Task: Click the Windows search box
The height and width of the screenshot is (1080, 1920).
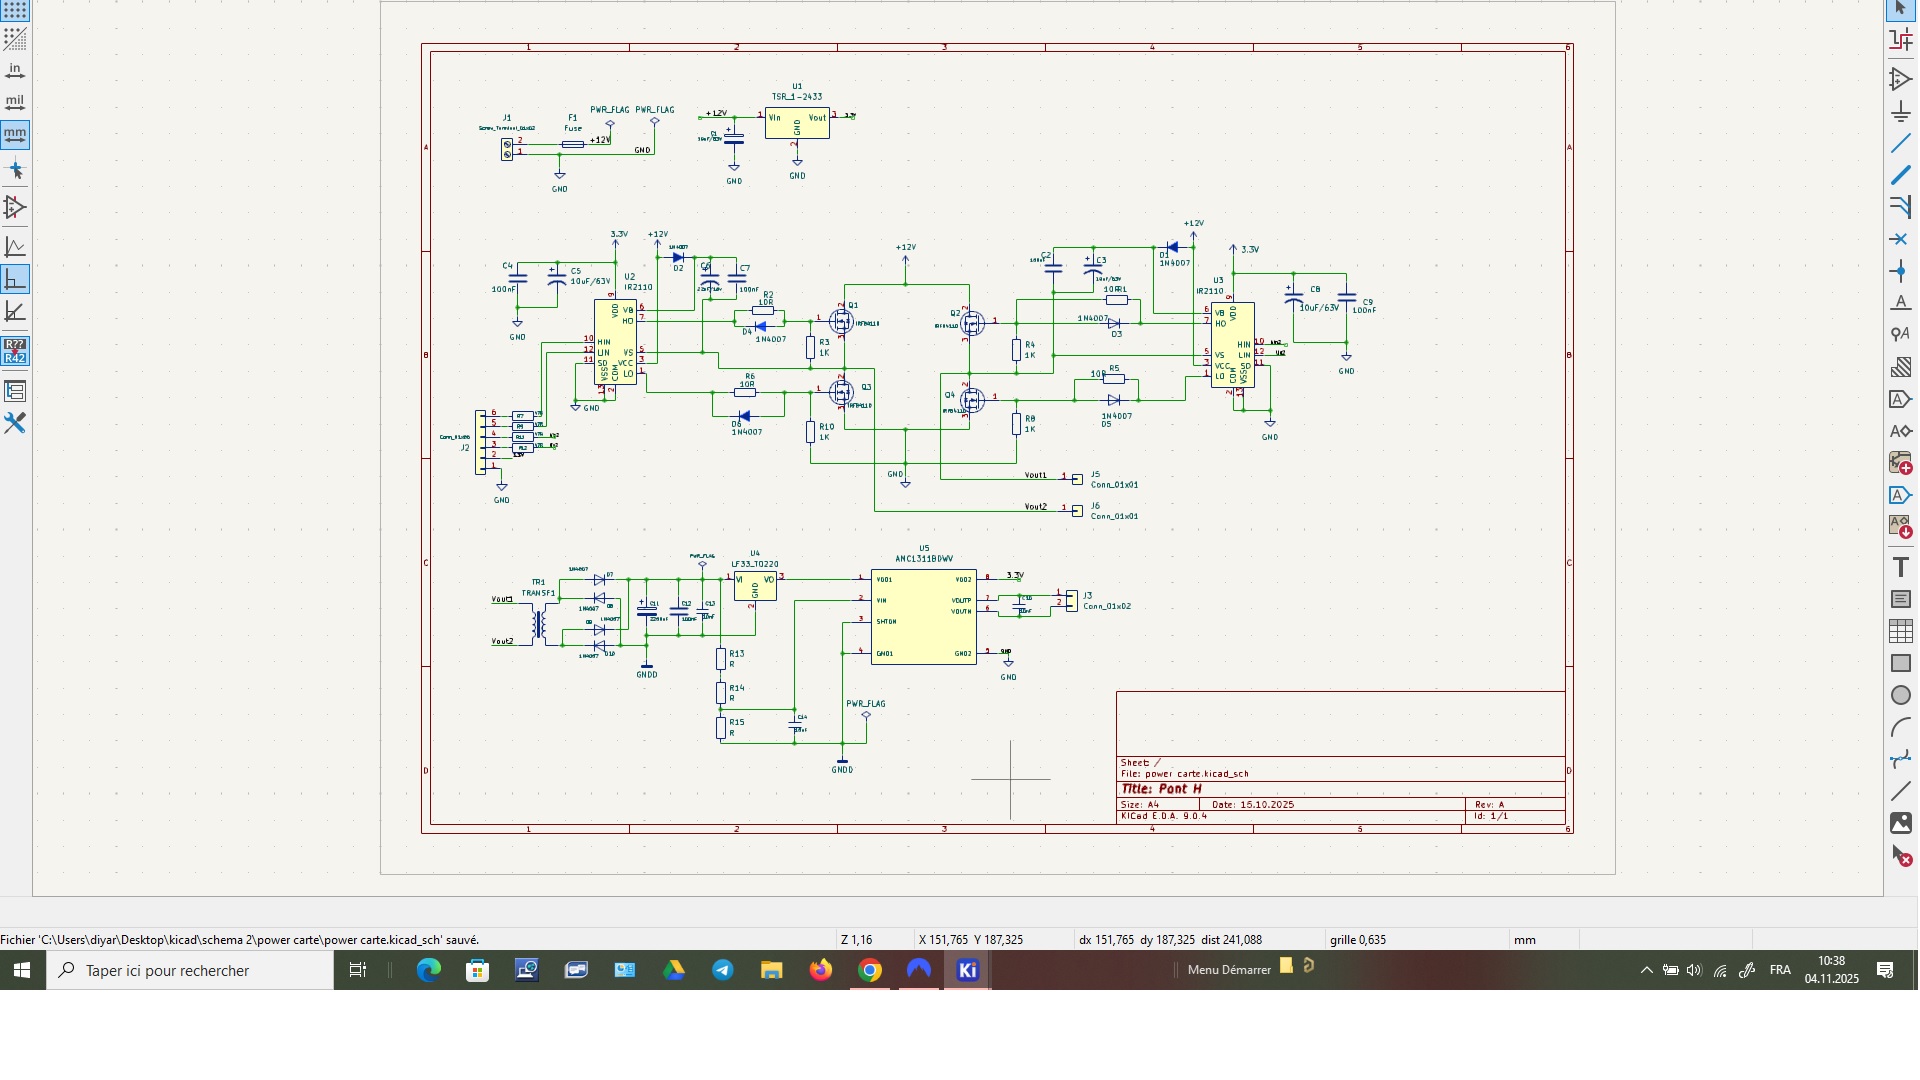Action: tap(190, 970)
